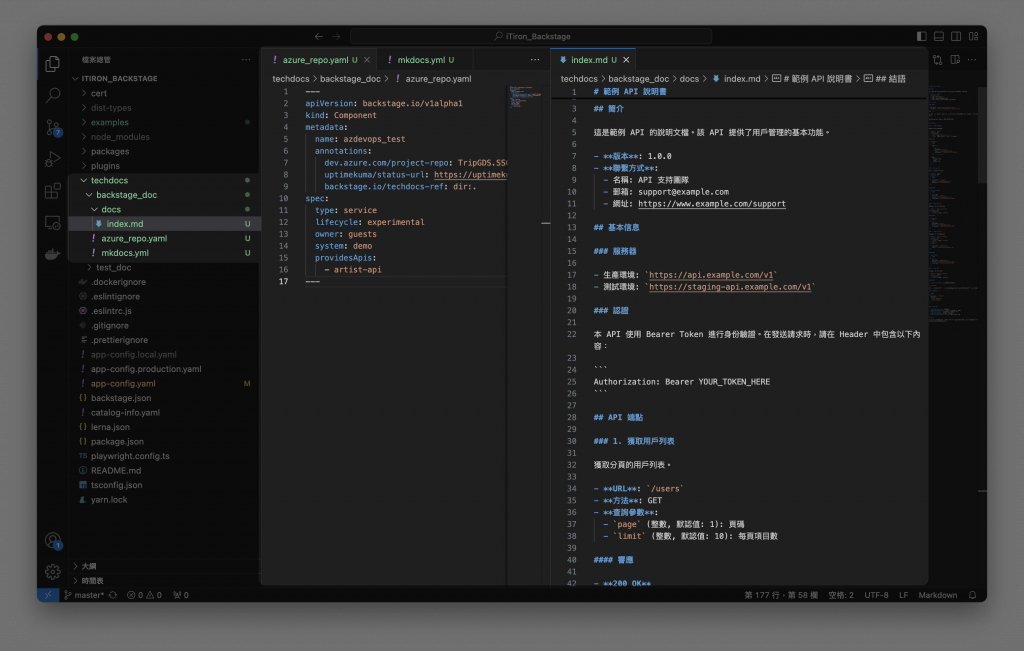The width and height of the screenshot is (1024, 651).
Task: Click the remote window indicator in status bar
Action: click(48, 595)
